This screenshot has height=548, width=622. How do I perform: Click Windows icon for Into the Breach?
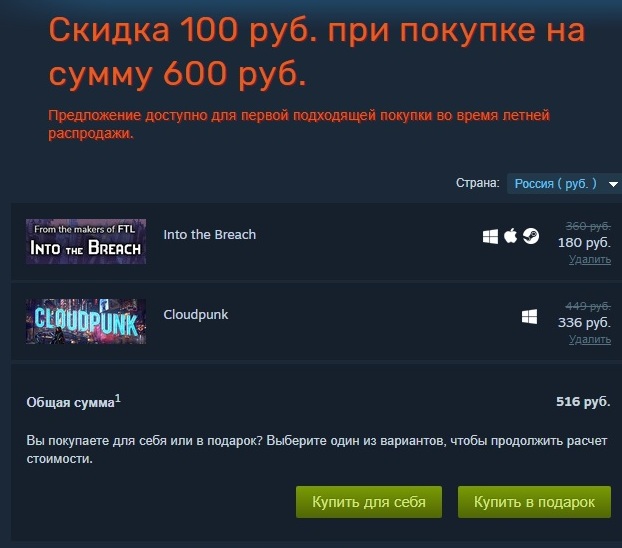[490, 237]
